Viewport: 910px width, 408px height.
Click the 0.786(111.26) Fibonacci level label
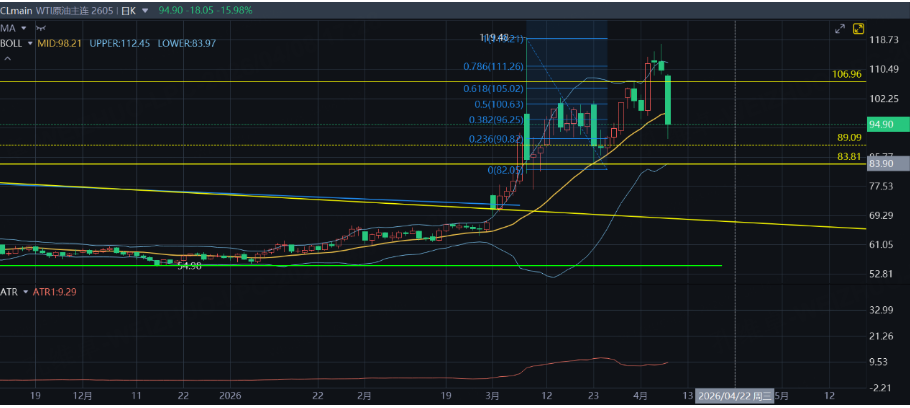pyautogui.click(x=493, y=67)
